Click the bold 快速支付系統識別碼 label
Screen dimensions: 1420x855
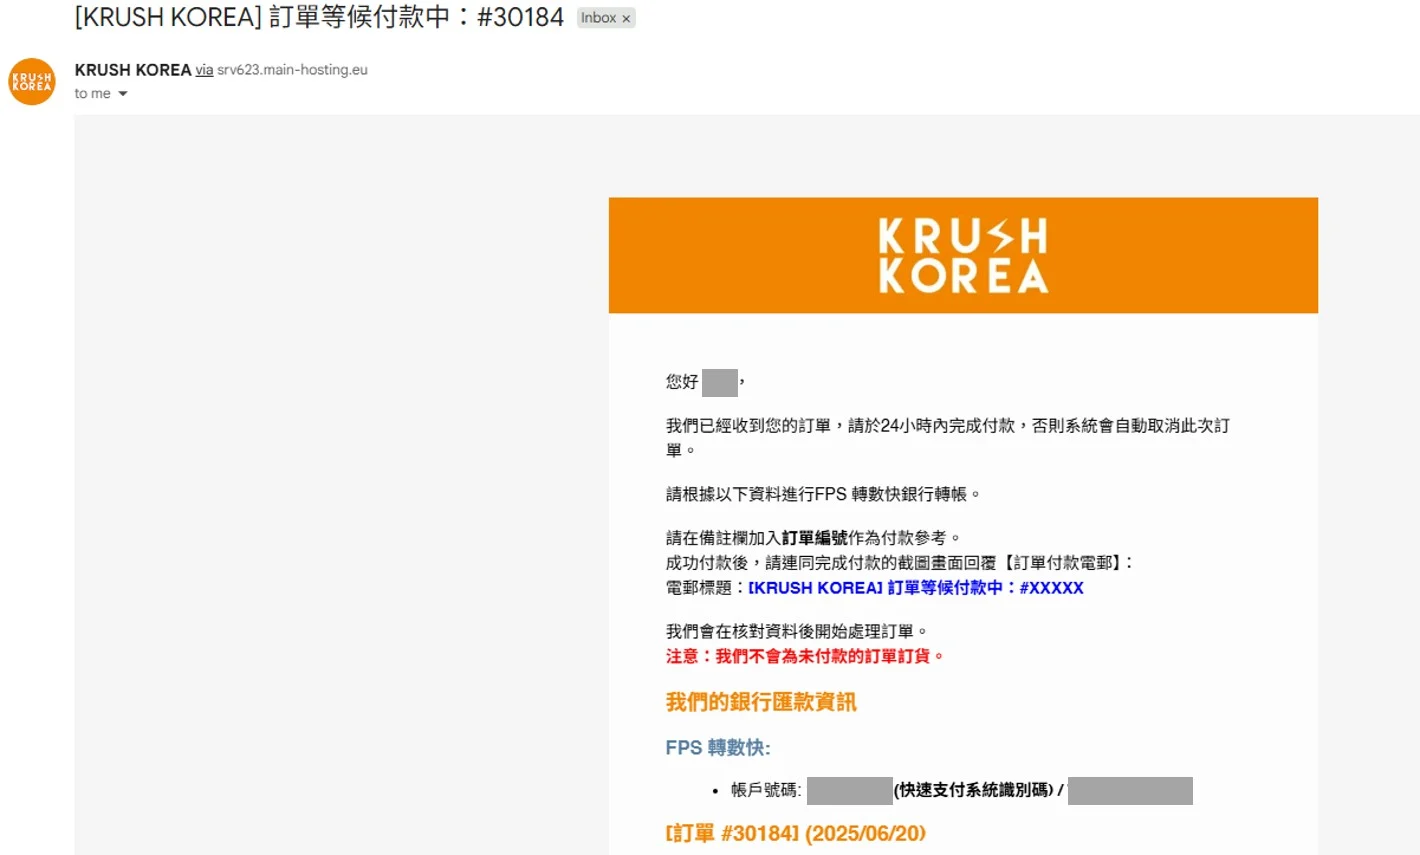coord(973,791)
